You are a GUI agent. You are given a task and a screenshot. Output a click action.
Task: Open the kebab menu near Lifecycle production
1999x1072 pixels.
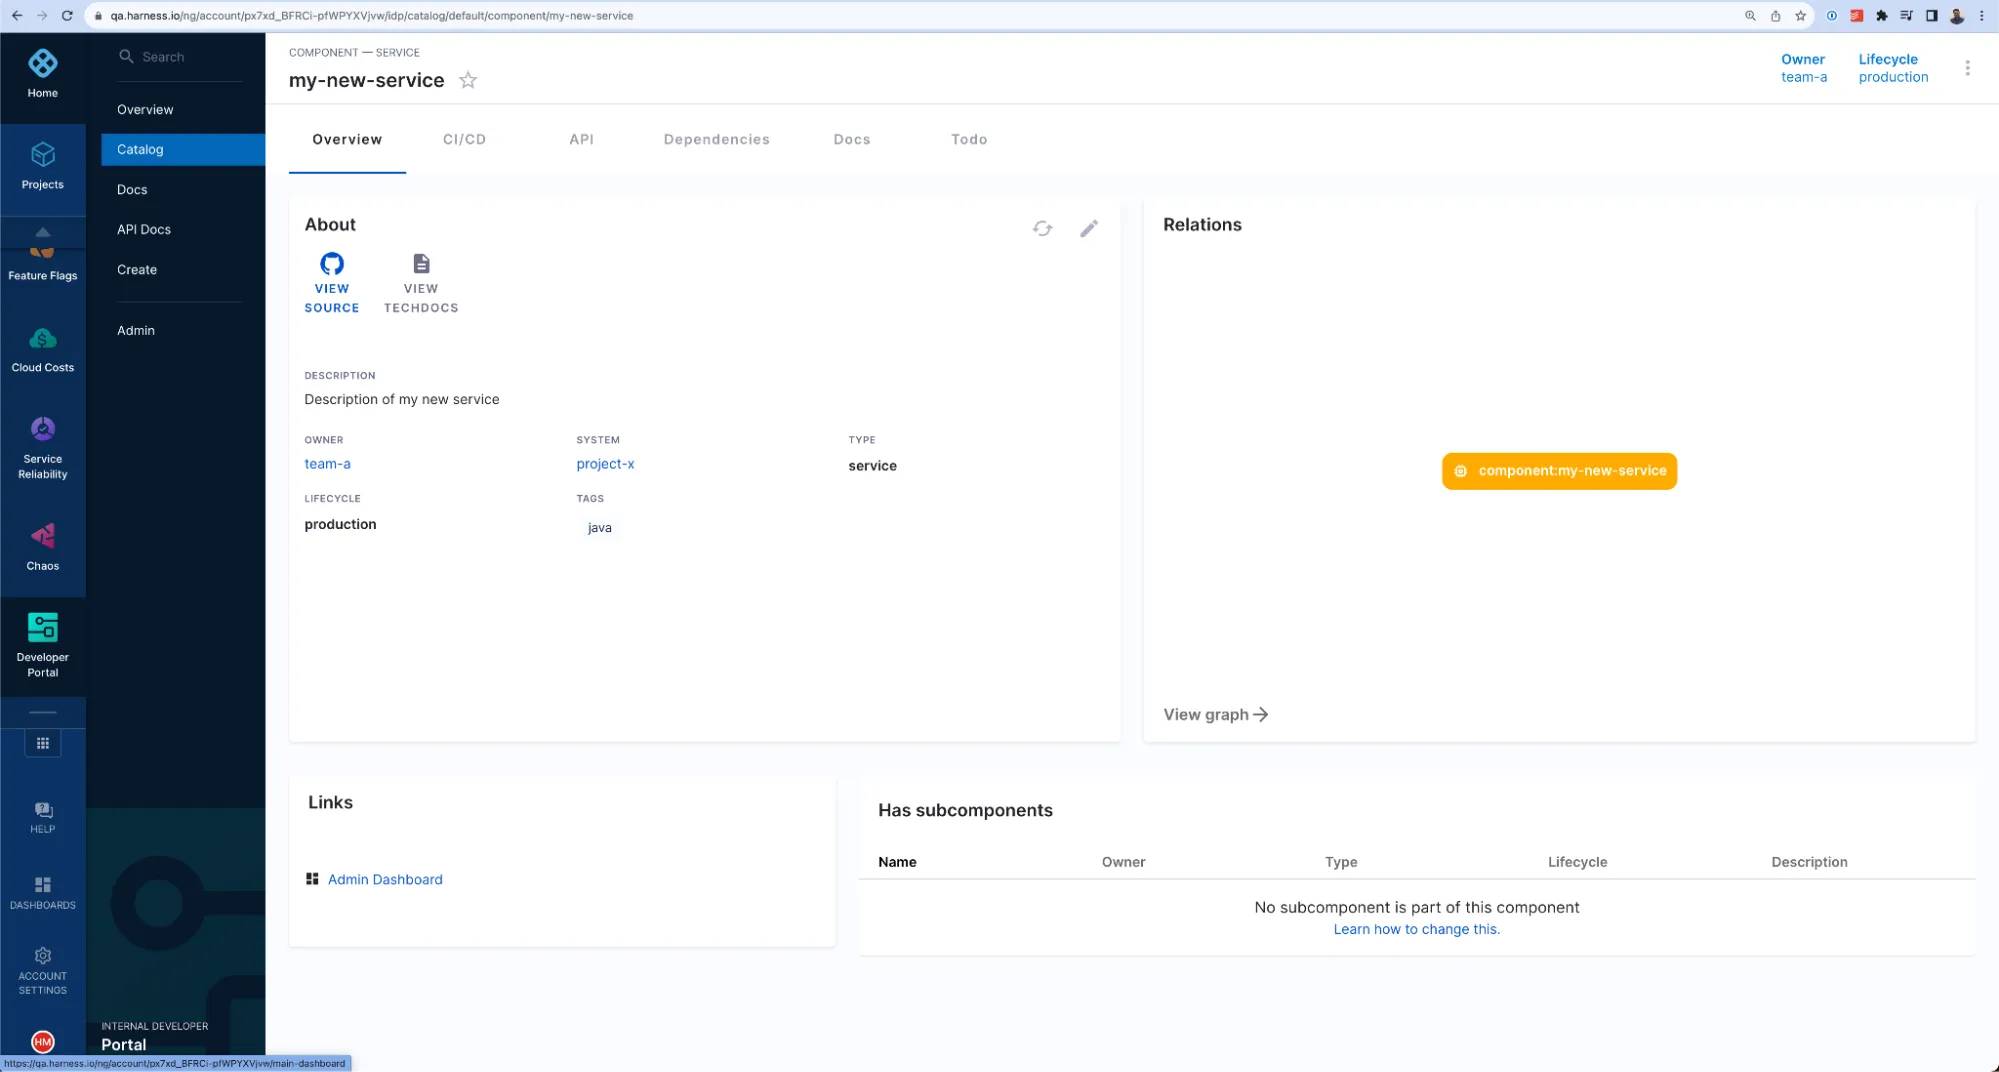[1967, 67]
